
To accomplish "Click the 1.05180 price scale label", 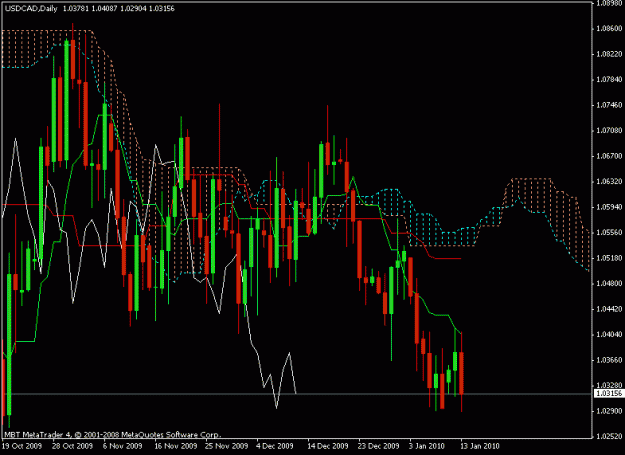I will click(609, 258).
